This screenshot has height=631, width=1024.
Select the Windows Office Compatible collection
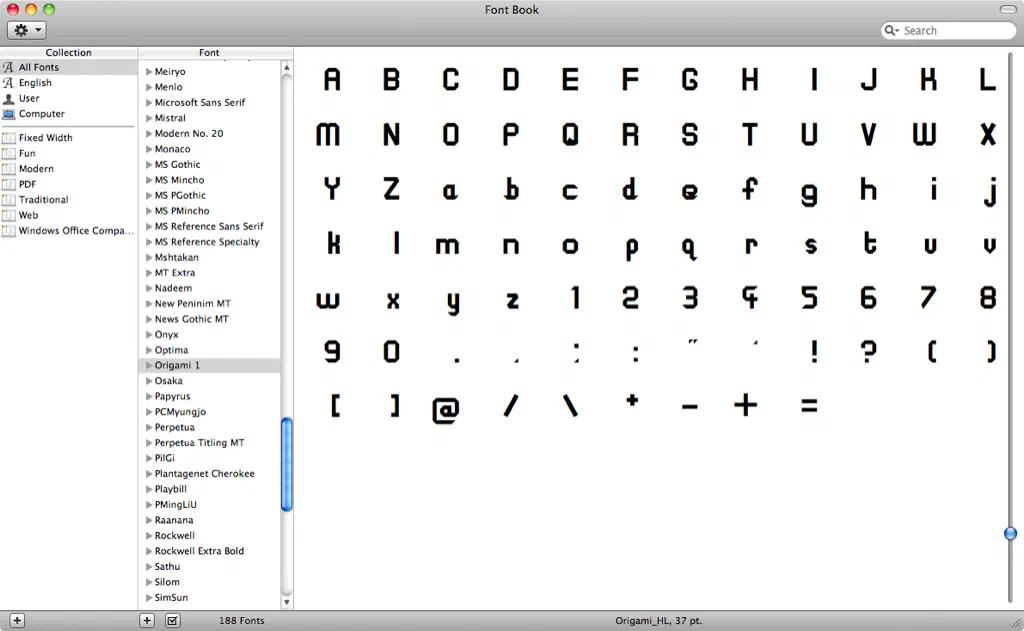click(x=75, y=231)
